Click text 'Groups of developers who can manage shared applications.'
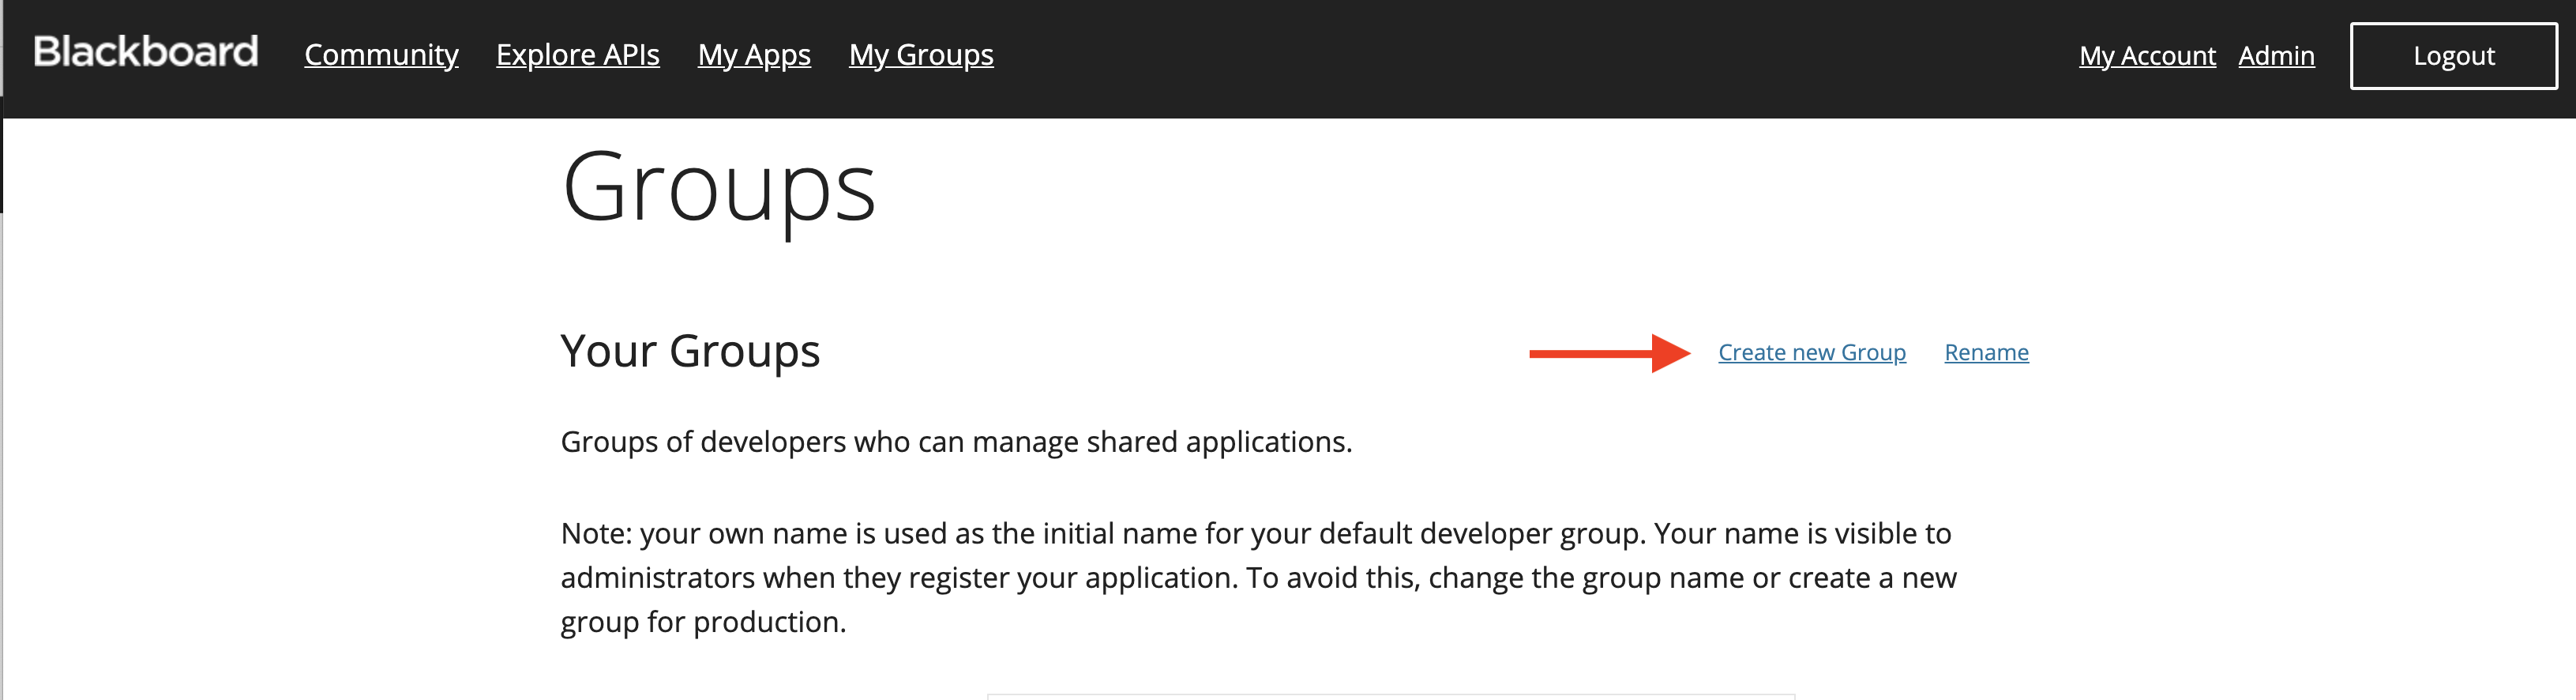 tap(956, 442)
